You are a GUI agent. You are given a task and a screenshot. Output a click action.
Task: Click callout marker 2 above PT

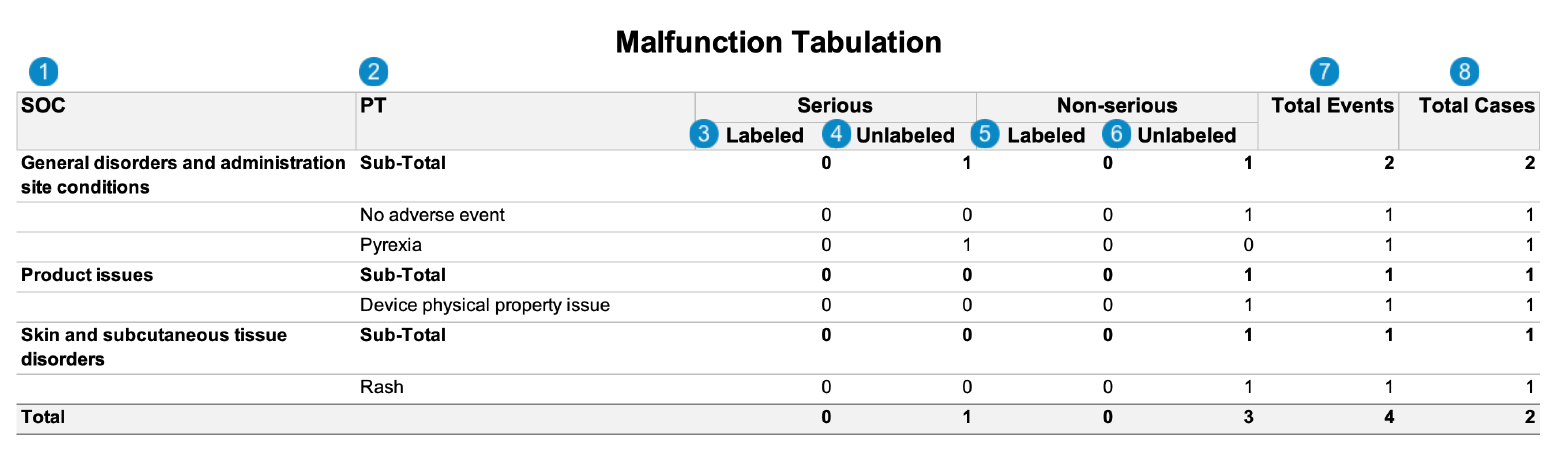point(373,71)
